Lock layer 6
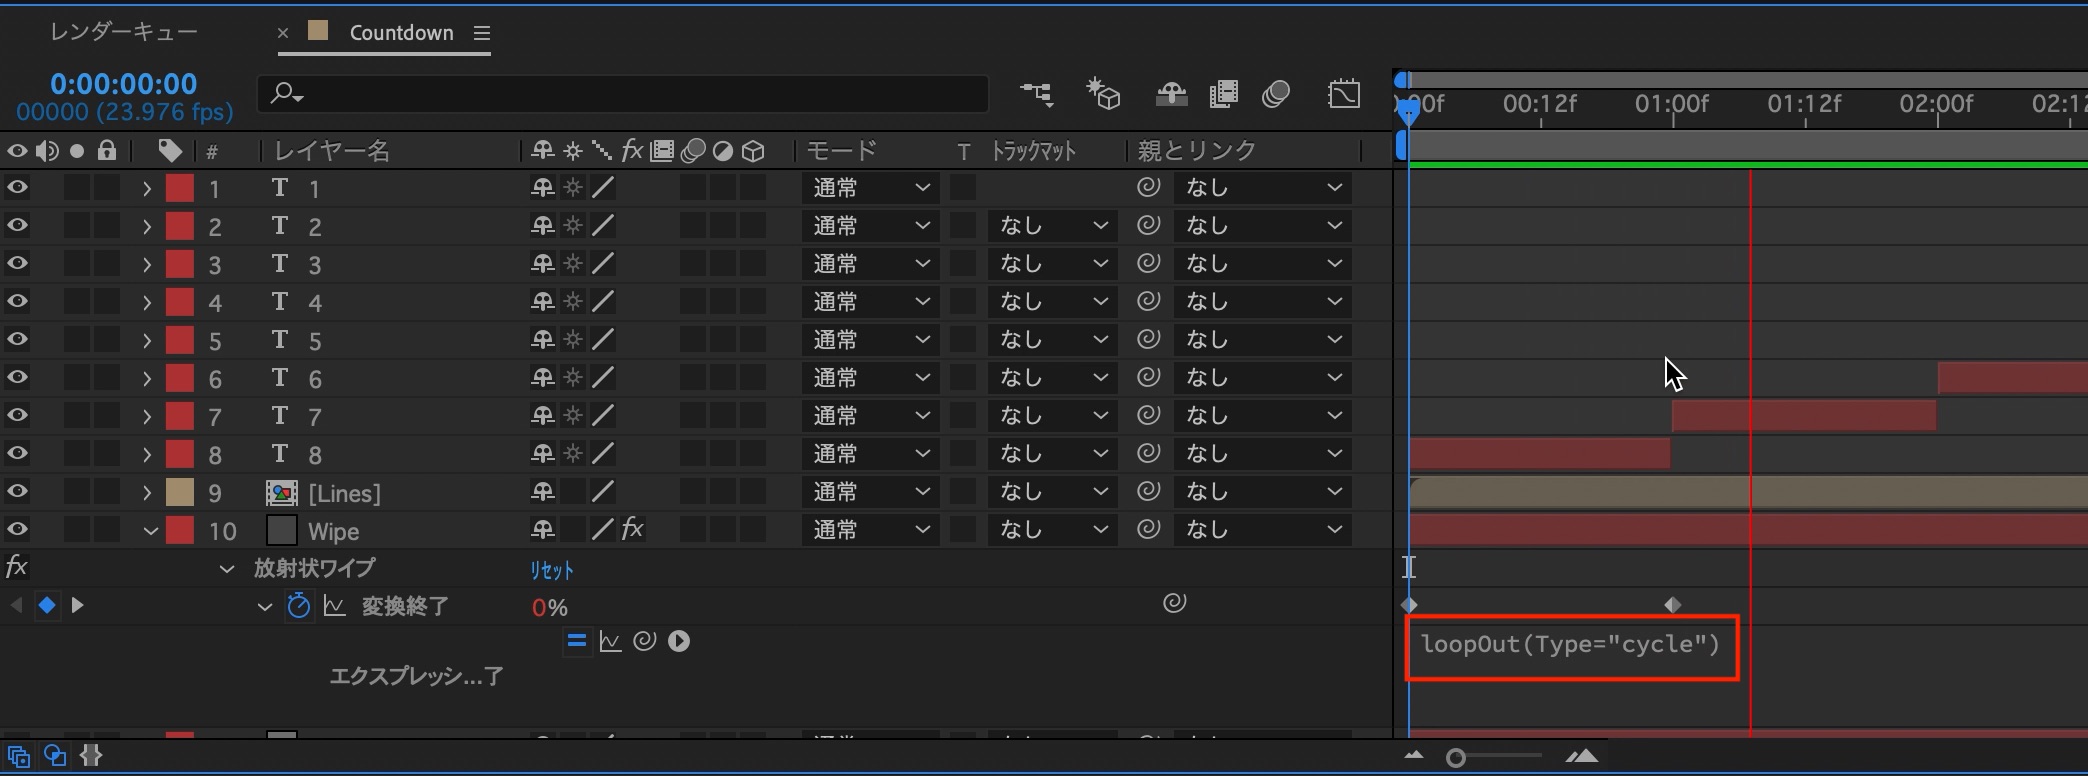2088x776 pixels. 107,378
